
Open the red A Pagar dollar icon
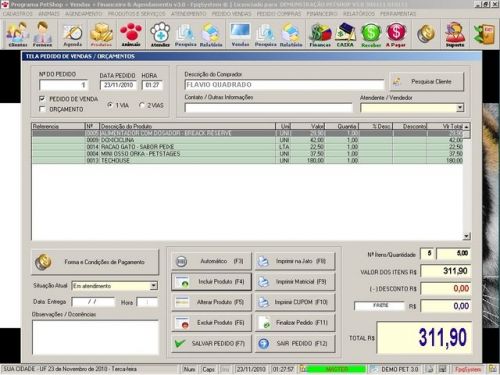point(396,35)
